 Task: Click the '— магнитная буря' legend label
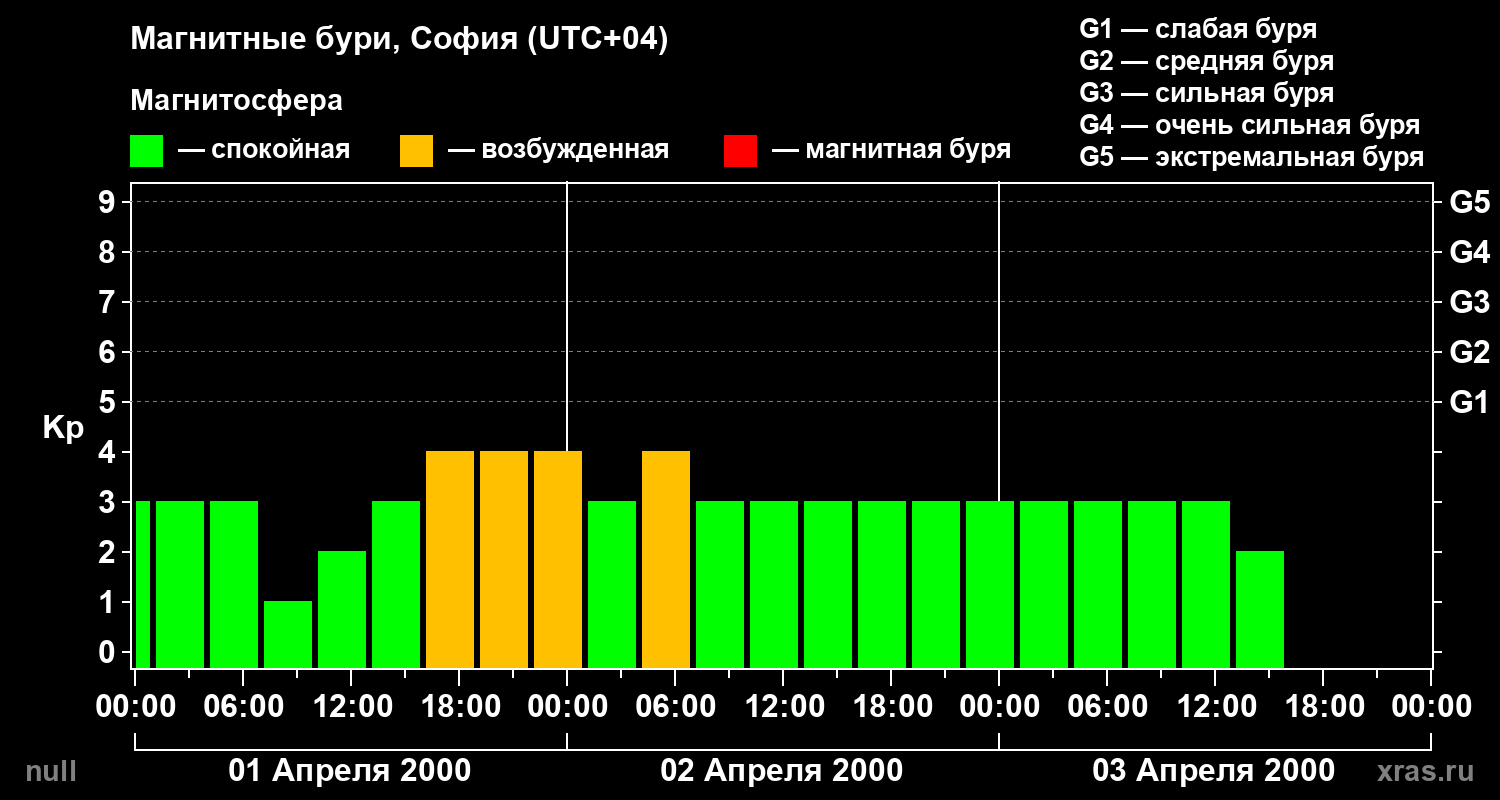coord(891,150)
